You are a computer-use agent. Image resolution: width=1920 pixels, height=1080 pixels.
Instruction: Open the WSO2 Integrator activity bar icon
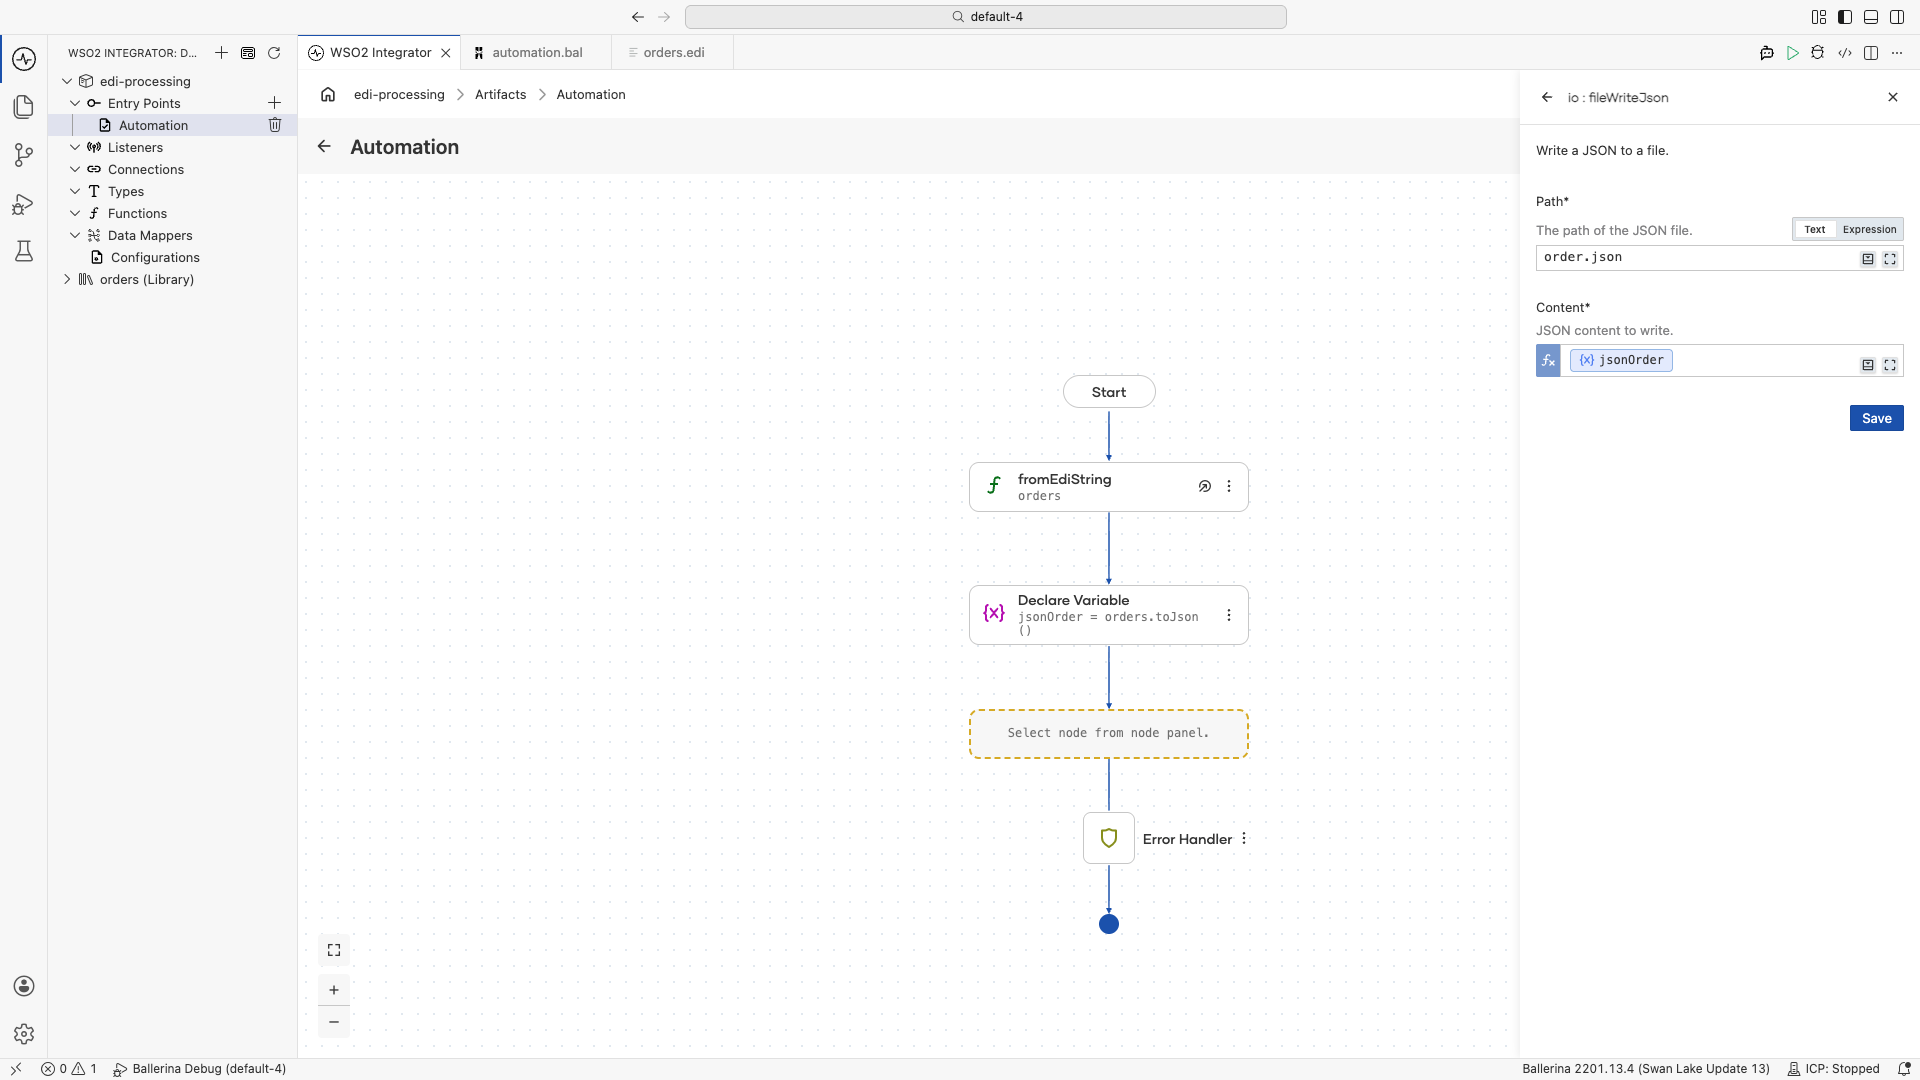tap(24, 59)
